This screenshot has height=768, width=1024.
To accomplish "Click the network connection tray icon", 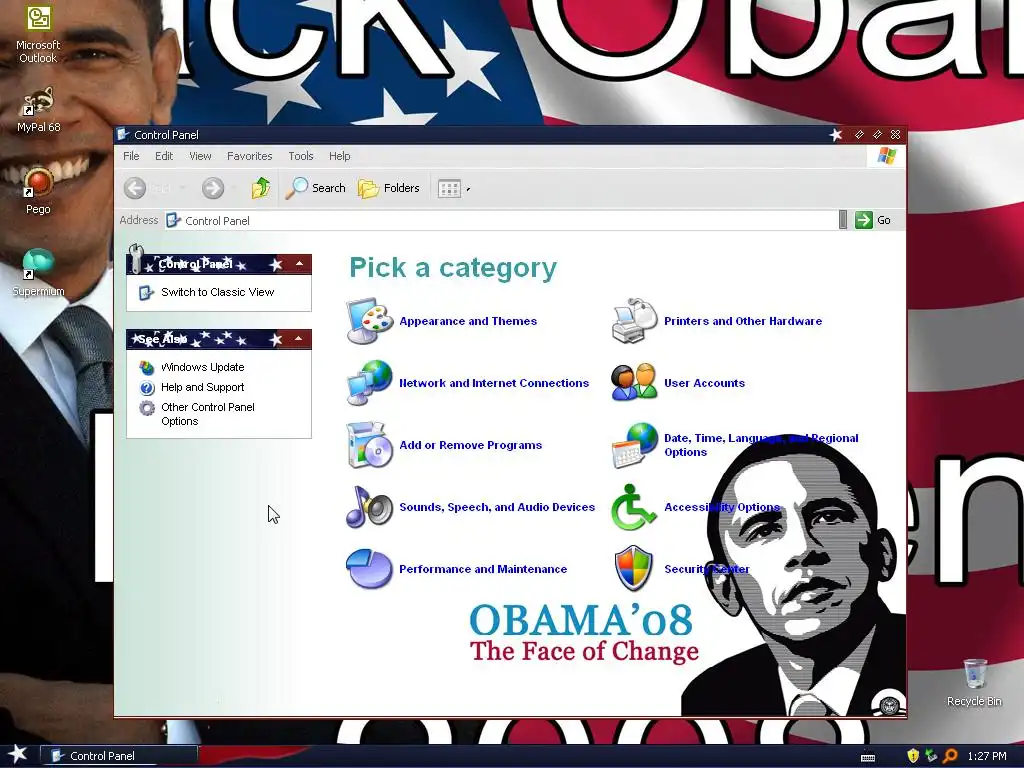I will [931, 756].
